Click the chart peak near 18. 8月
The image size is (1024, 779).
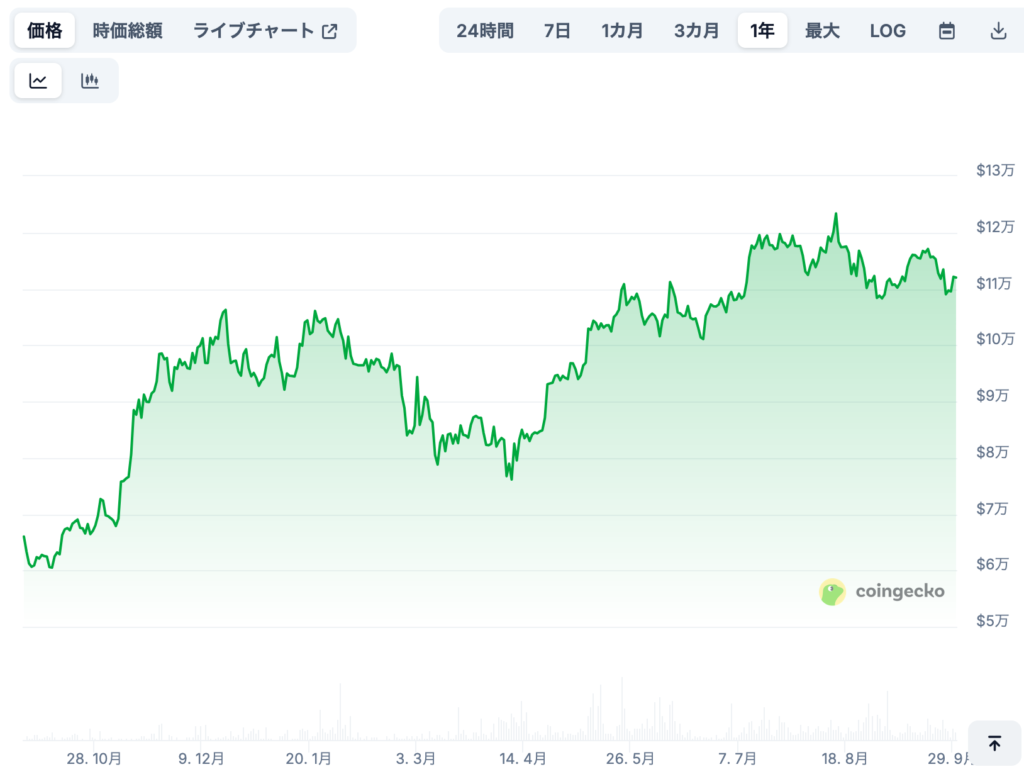(x=835, y=214)
